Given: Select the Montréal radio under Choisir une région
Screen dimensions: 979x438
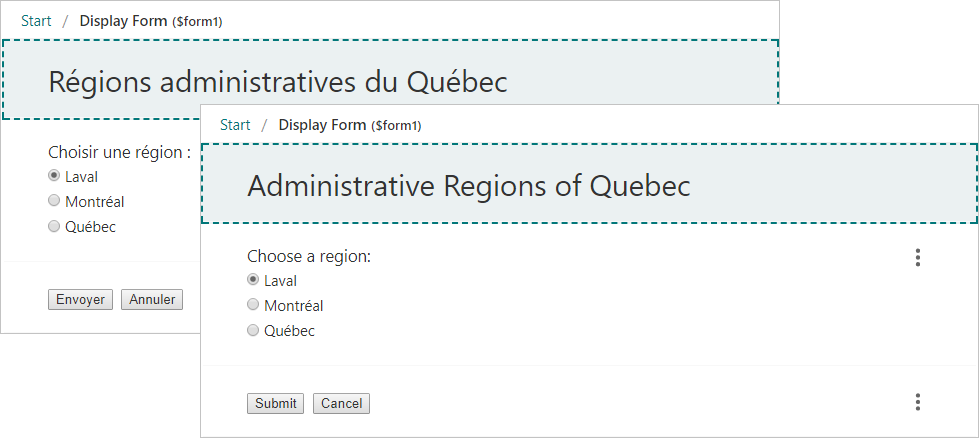Looking at the screenshot, I should [55, 201].
